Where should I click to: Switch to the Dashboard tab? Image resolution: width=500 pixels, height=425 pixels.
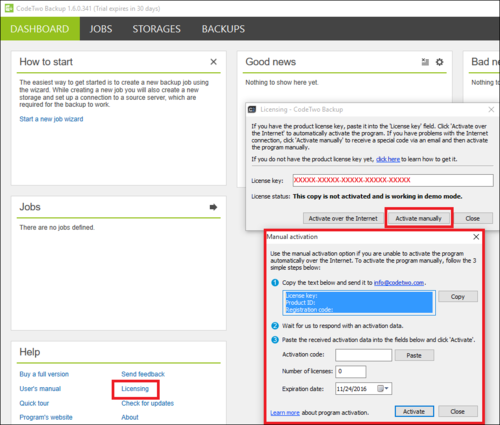pyautogui.click(x=40, y=29)
